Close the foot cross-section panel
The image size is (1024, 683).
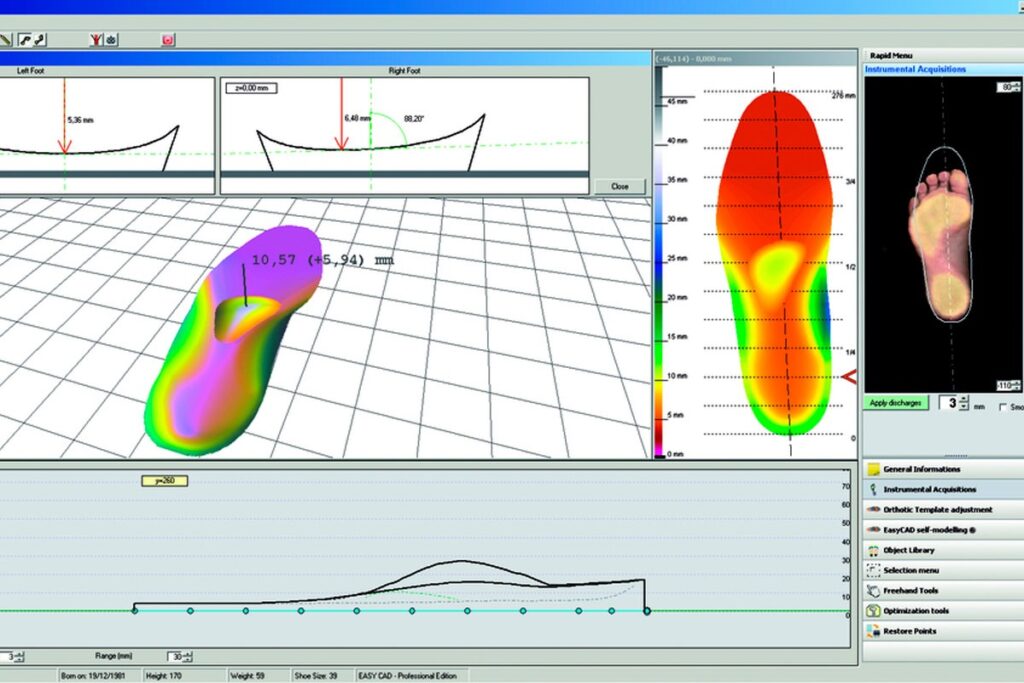click(619, 186)
